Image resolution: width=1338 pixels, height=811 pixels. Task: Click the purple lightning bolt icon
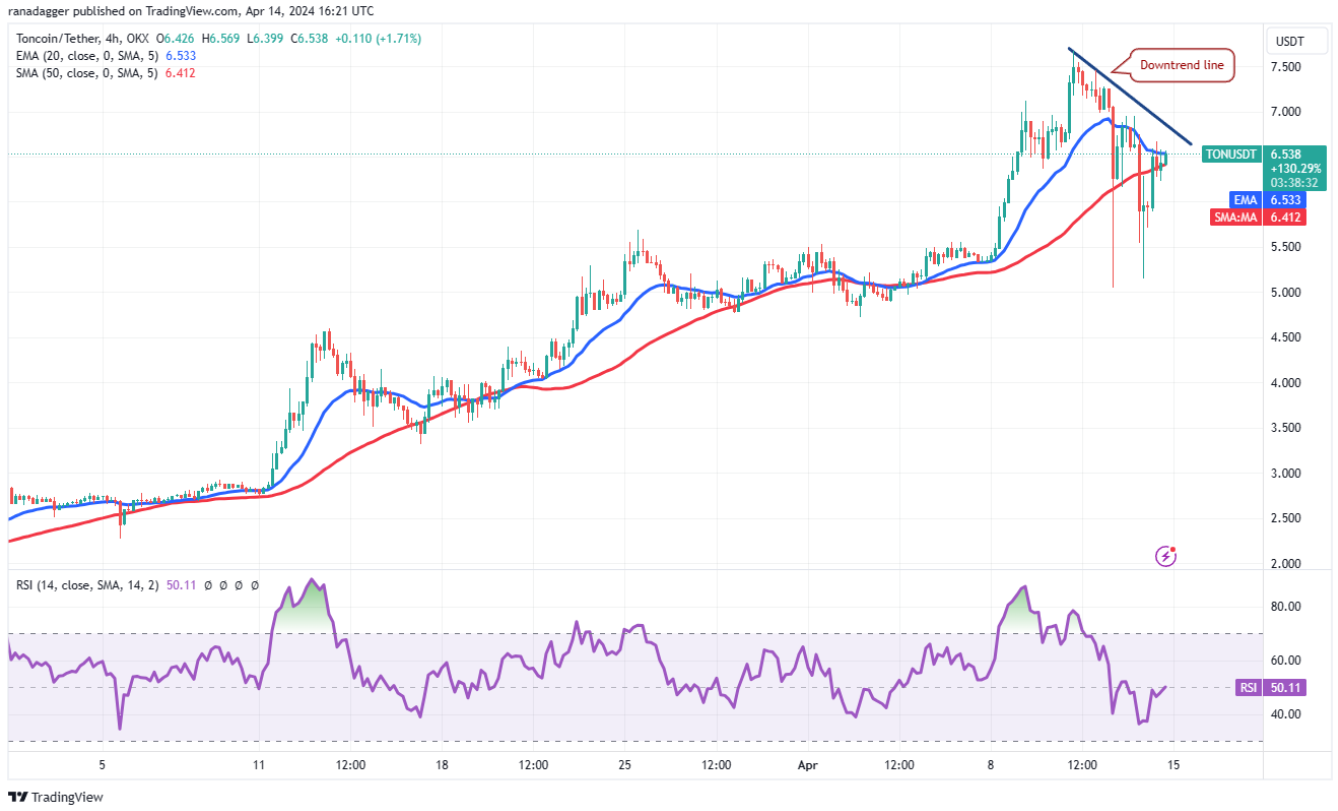coord(1165,556)
